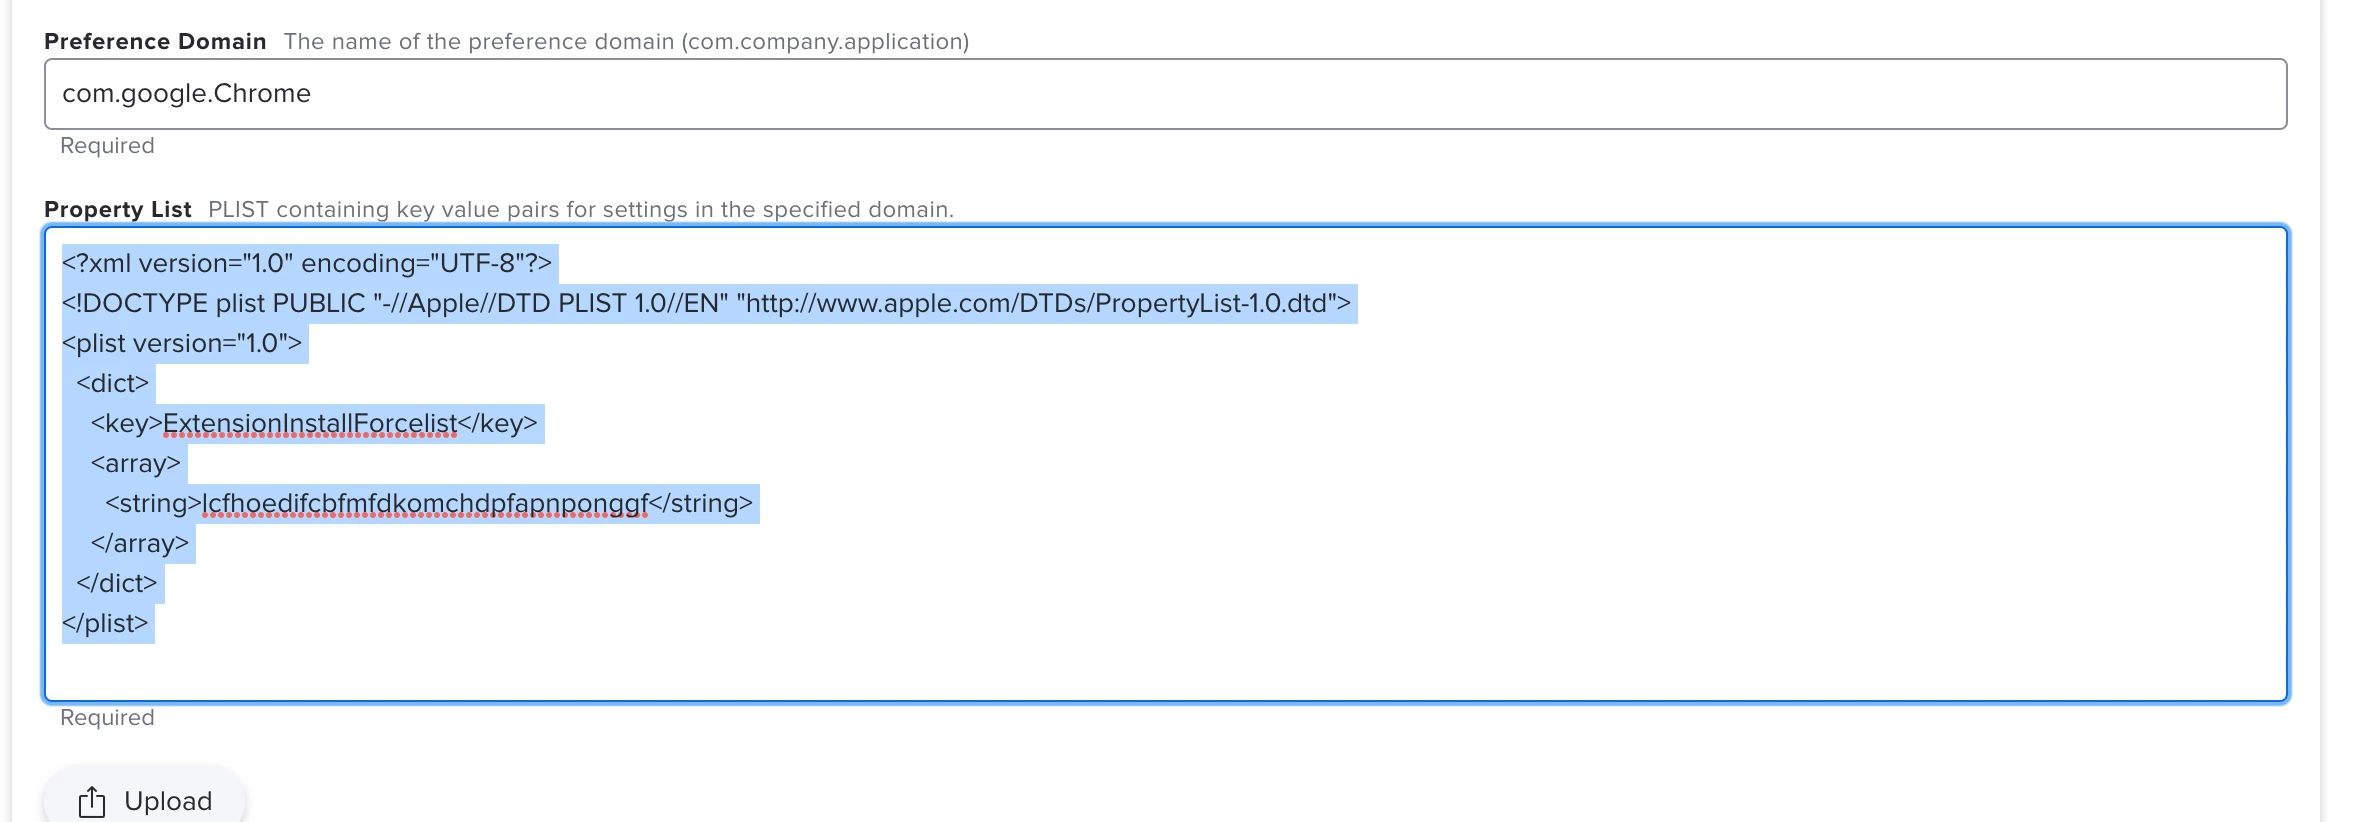
Task: Click the xml version declaration line
Action: pos(307,264)
